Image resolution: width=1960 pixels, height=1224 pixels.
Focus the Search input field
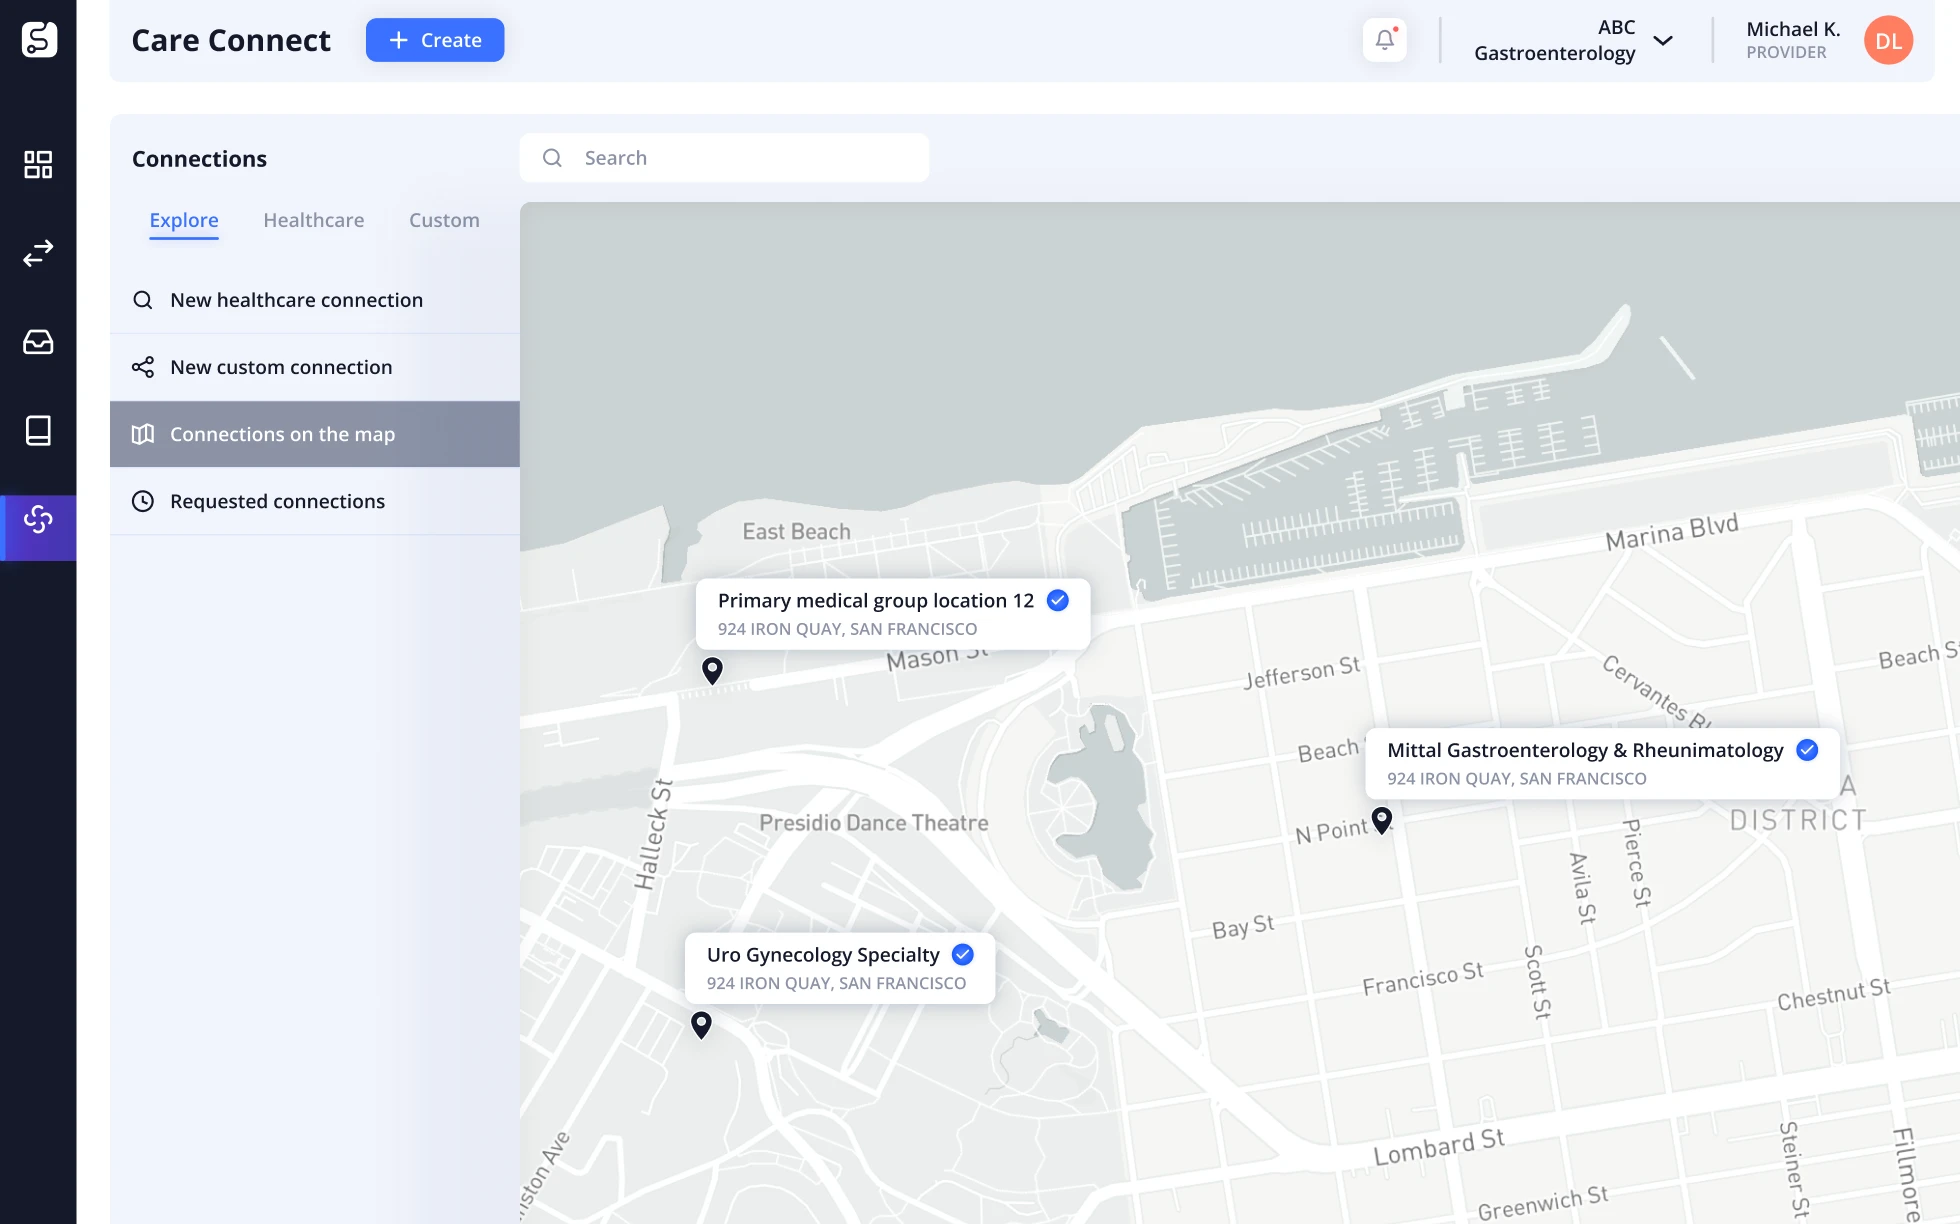coord(740,158)
